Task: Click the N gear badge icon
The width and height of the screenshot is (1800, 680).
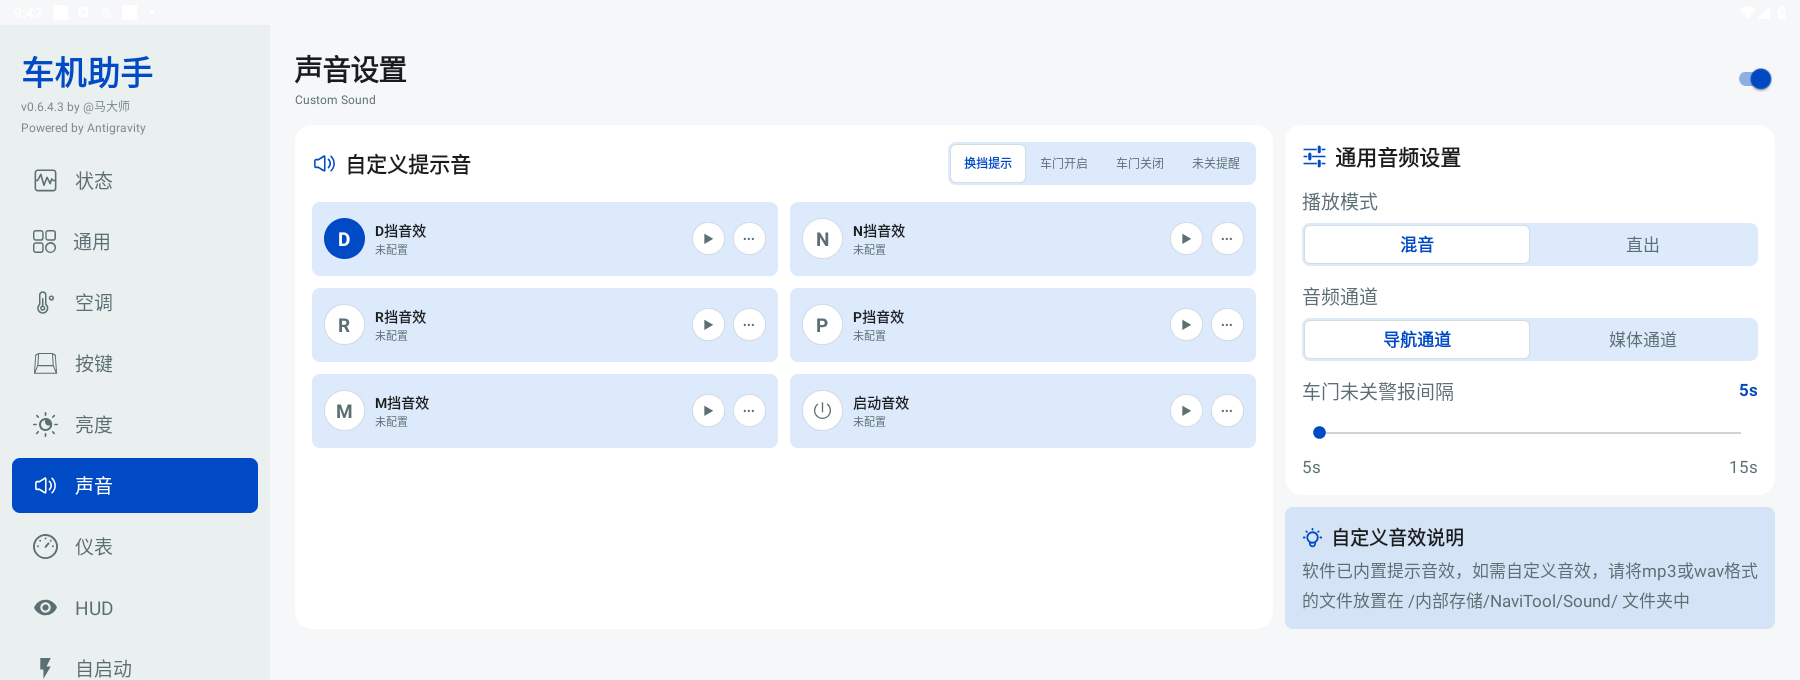Action: pos(822,239)
